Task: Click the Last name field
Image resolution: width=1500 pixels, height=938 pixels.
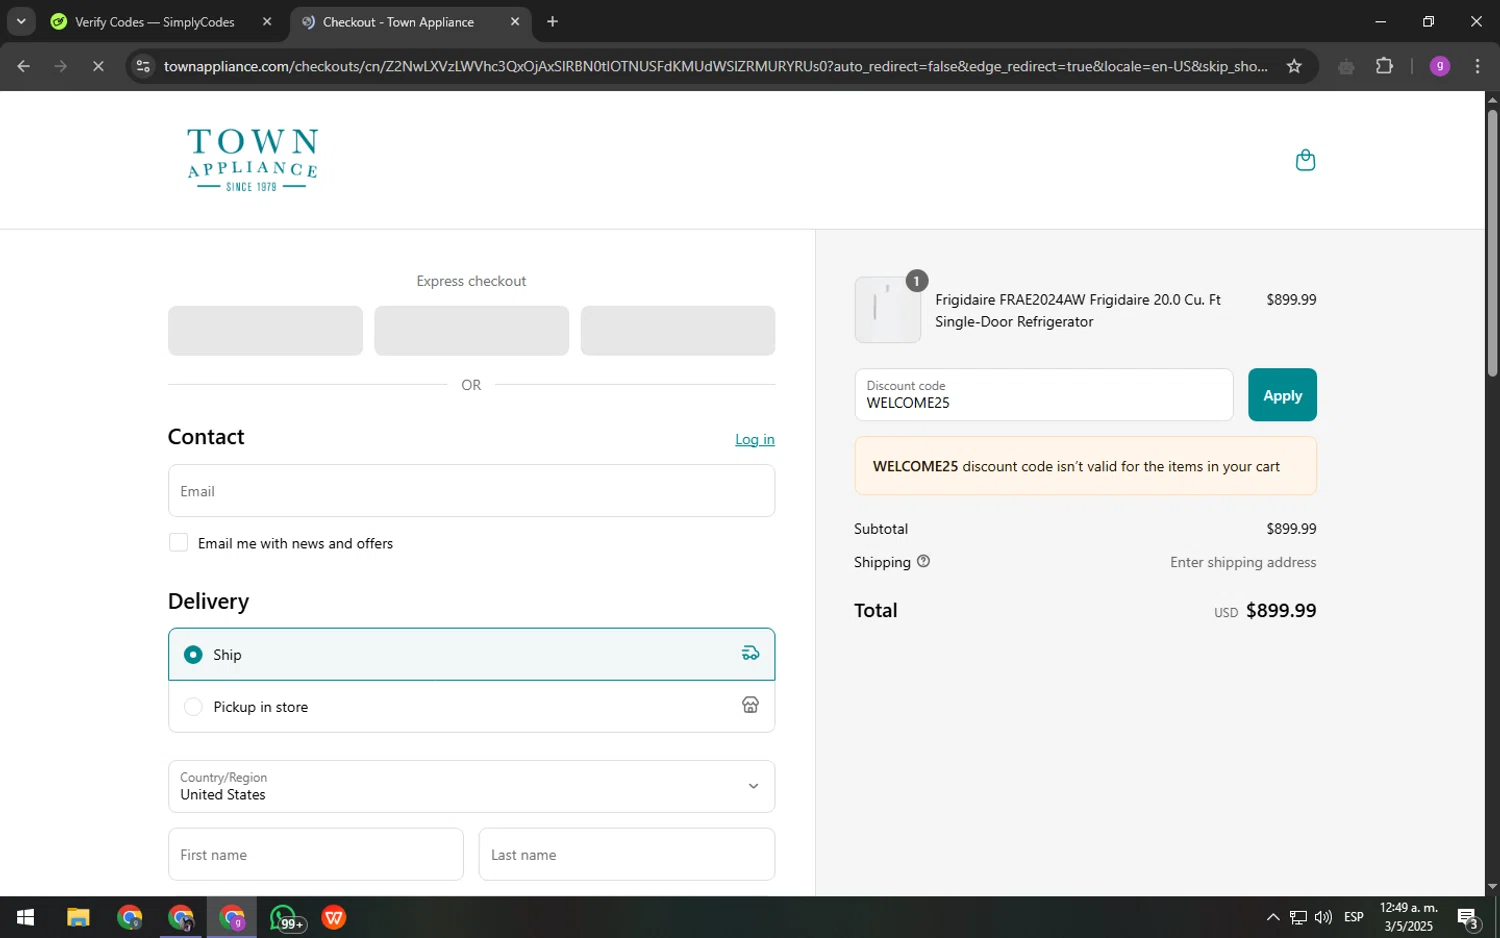Action: click(627, 854)
